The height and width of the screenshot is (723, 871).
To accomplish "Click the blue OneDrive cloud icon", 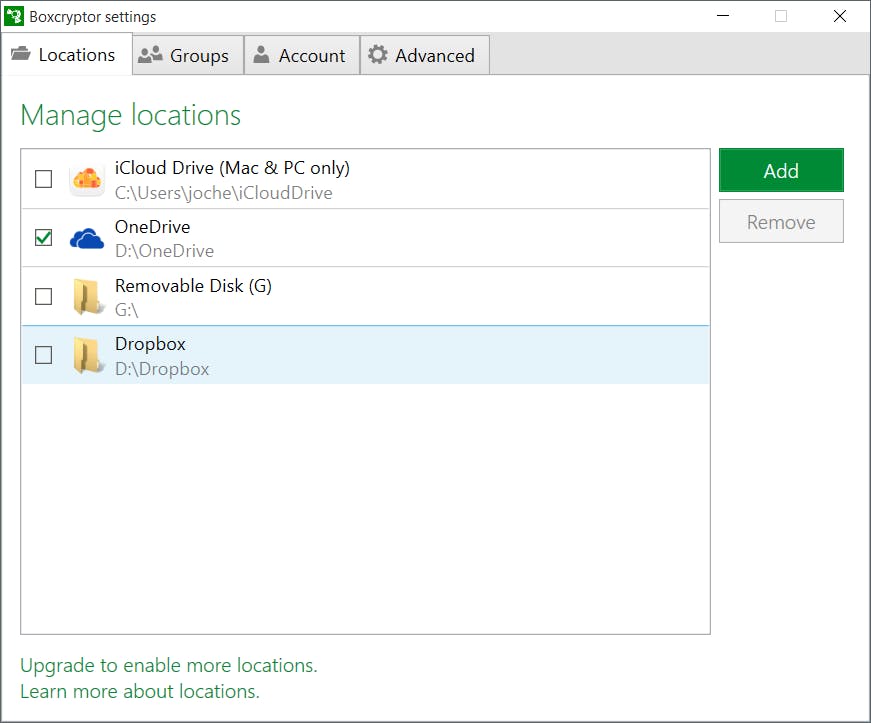I will pos(87,238).
